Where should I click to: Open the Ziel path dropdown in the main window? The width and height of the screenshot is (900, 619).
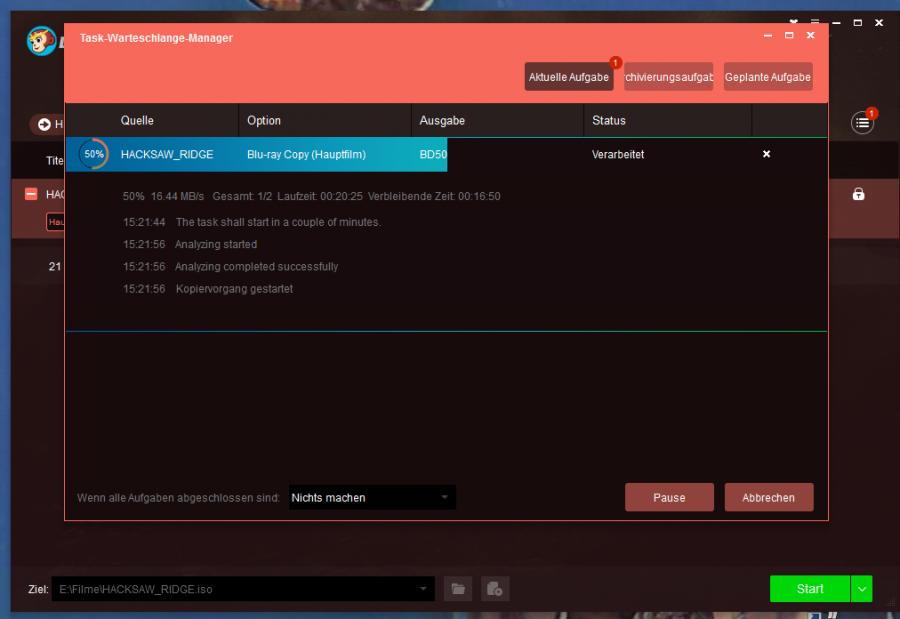[423, 589]
